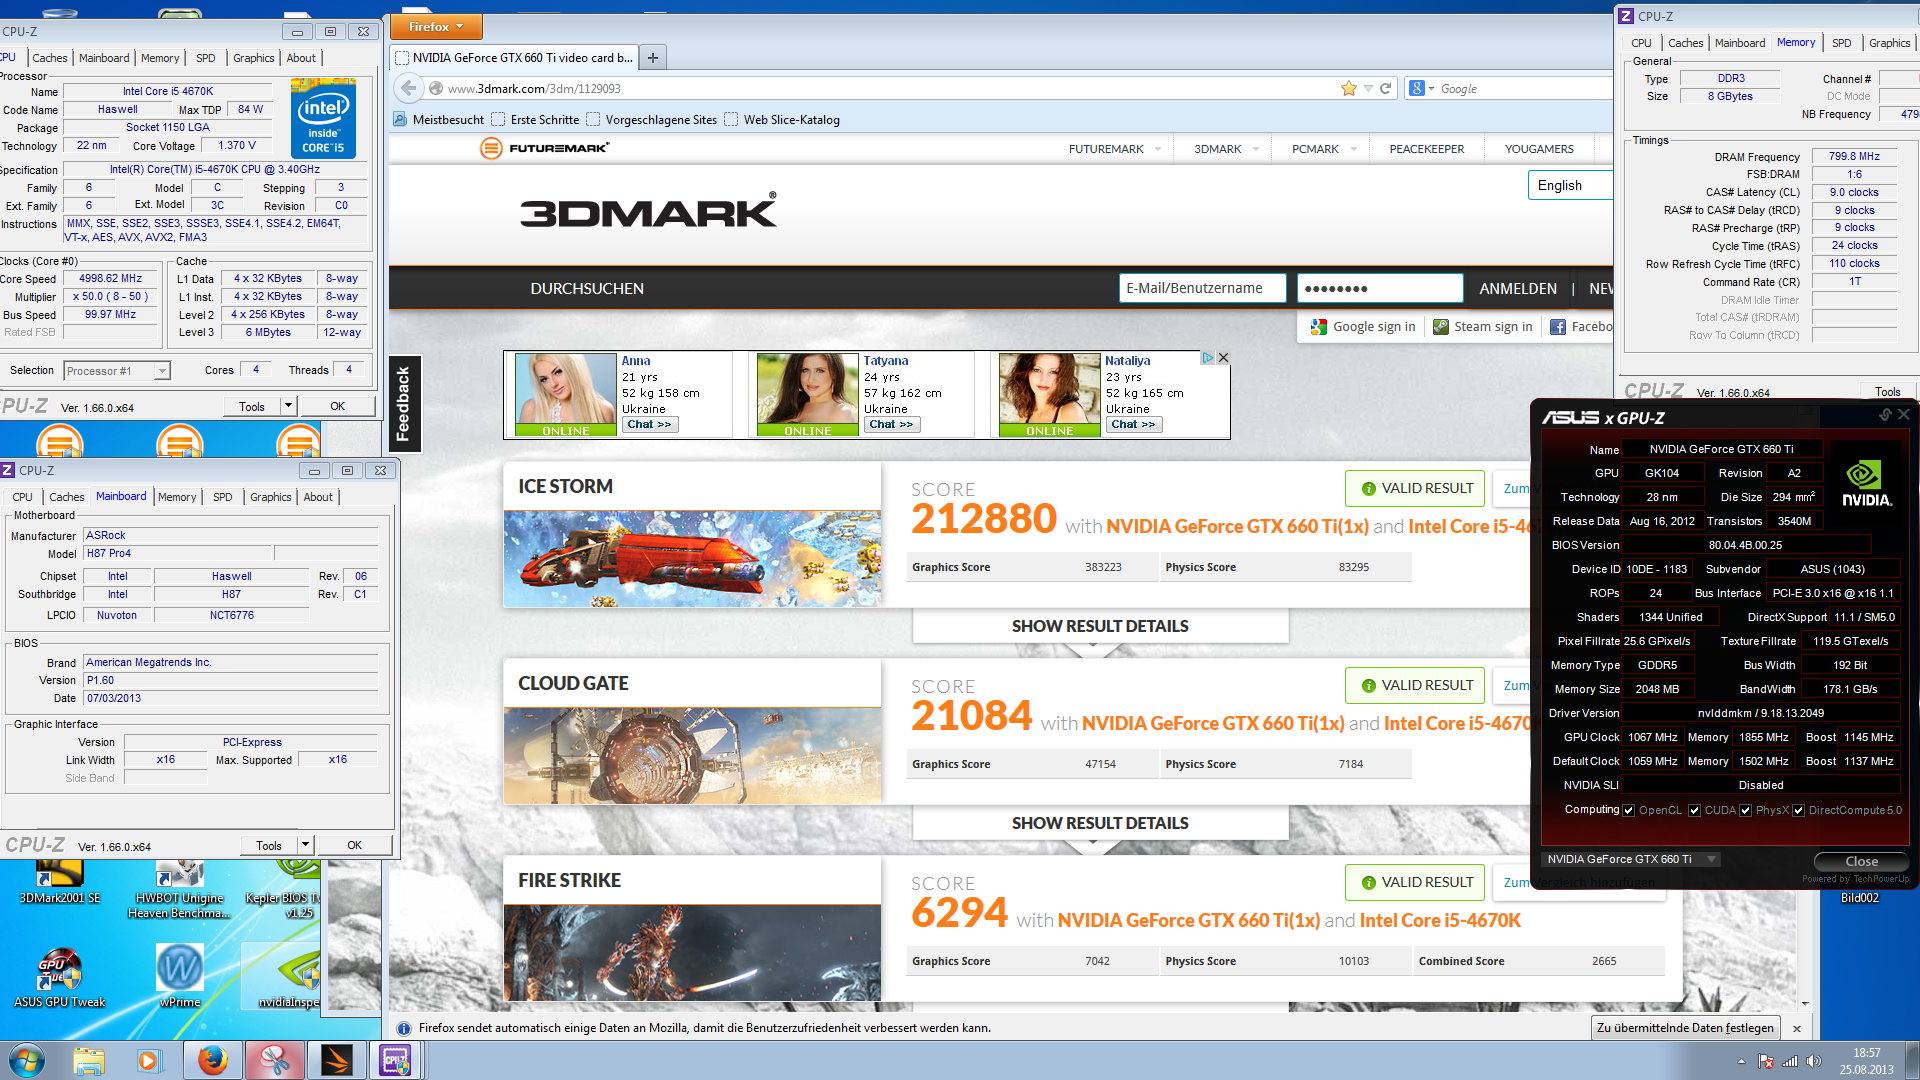Viewport: 1920px width, 1080px height.
Task: Click the E-Mail/Benutzername input field
Action: (1202, 288)
